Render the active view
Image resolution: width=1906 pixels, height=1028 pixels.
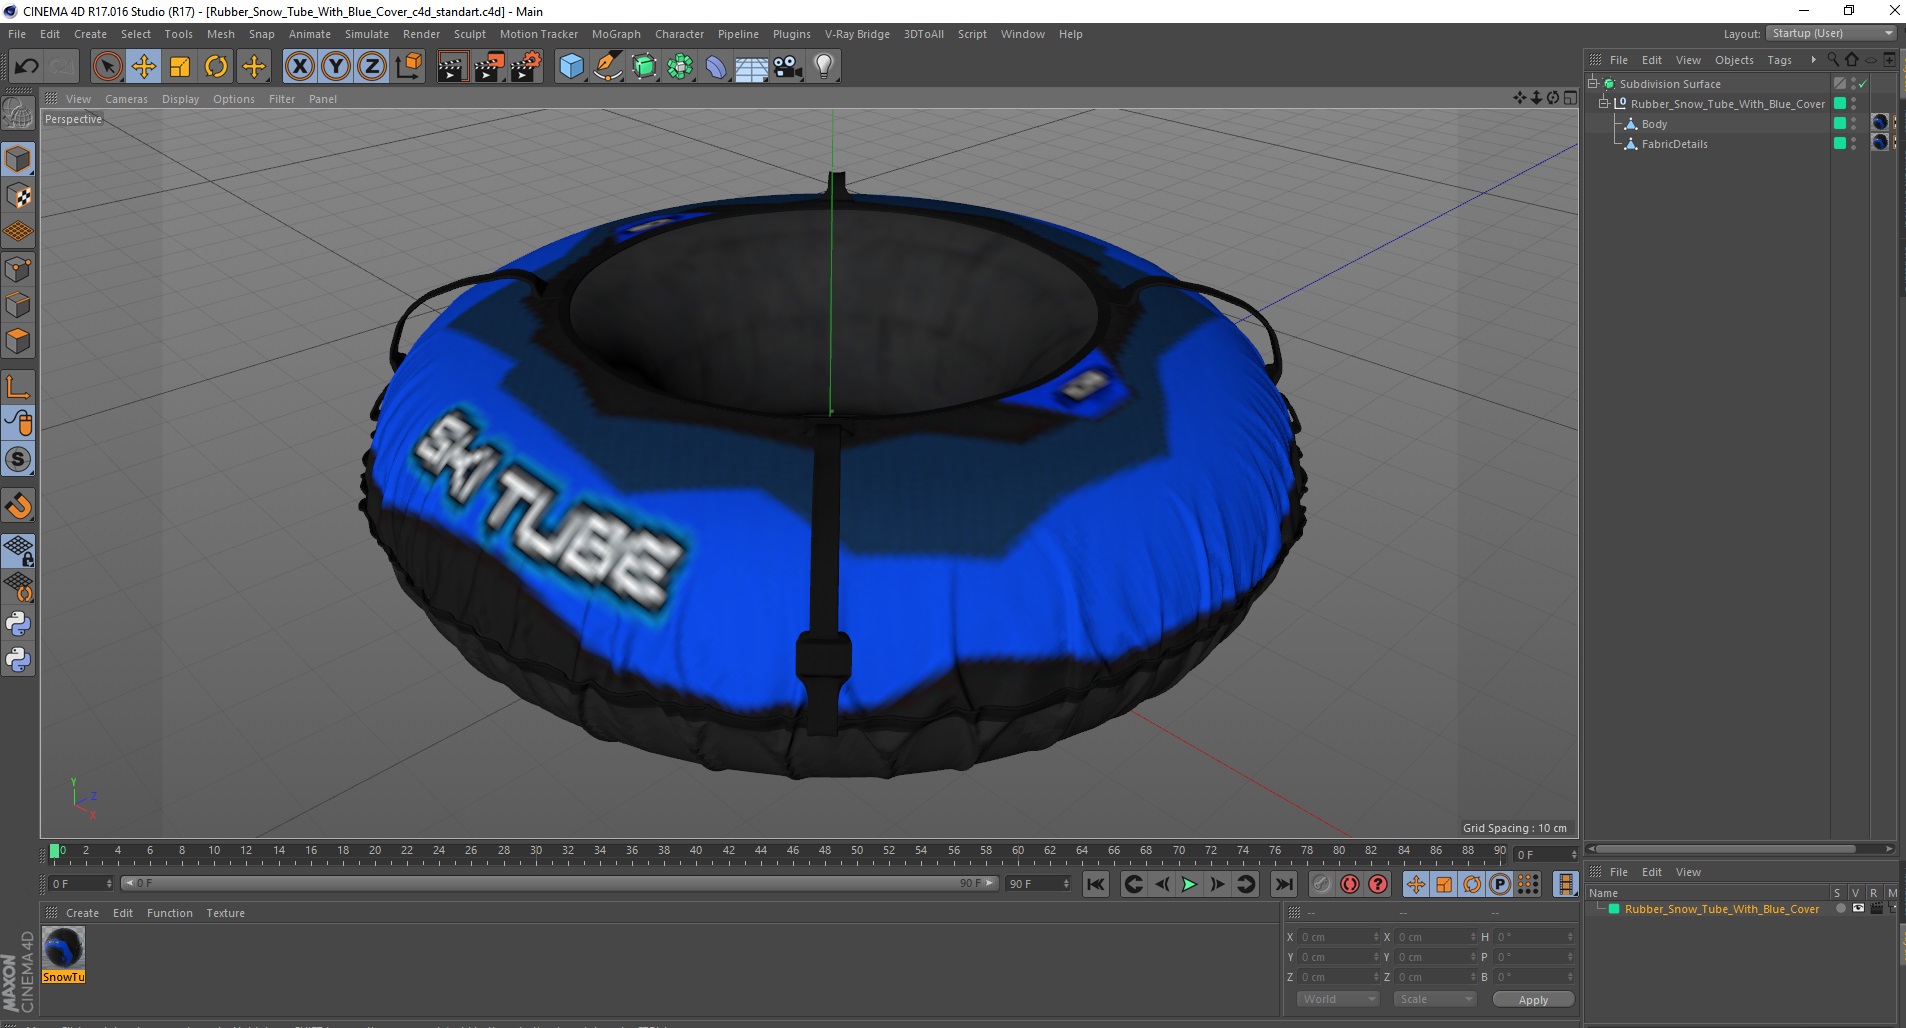(x=452, y=67)
